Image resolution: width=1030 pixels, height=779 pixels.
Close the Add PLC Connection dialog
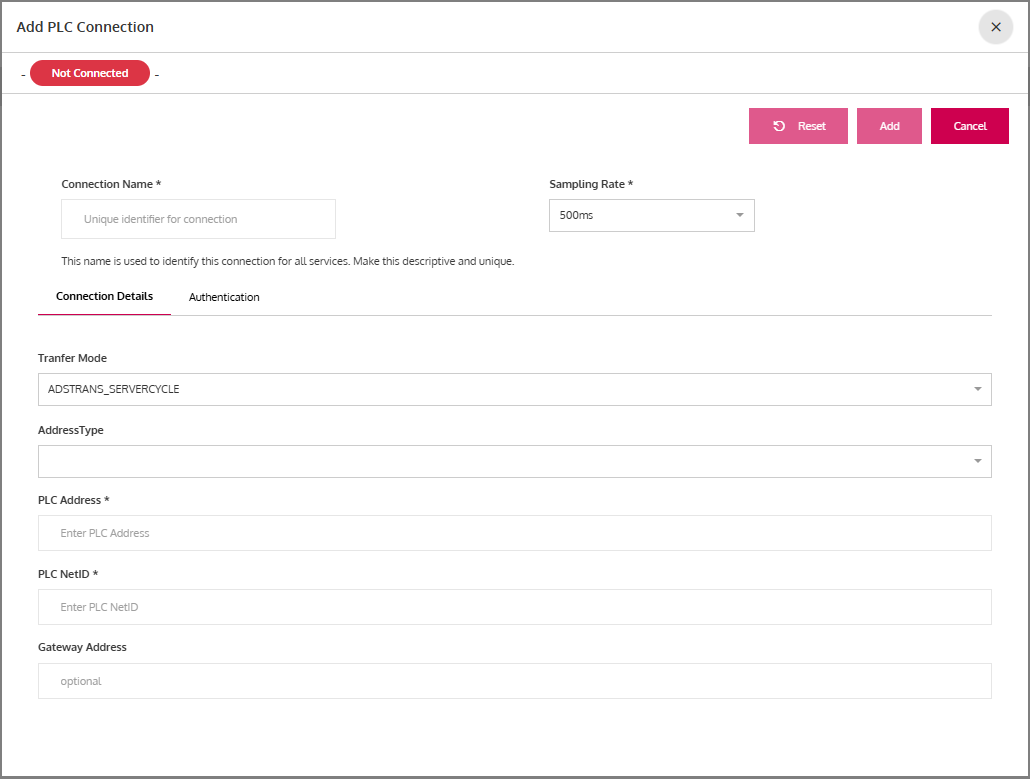click(995, 27)
